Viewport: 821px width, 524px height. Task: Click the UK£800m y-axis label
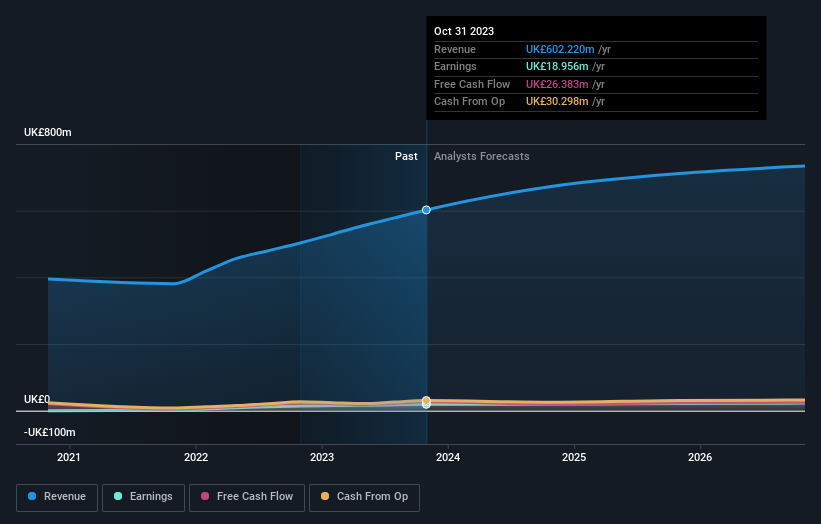coord(48,132)
